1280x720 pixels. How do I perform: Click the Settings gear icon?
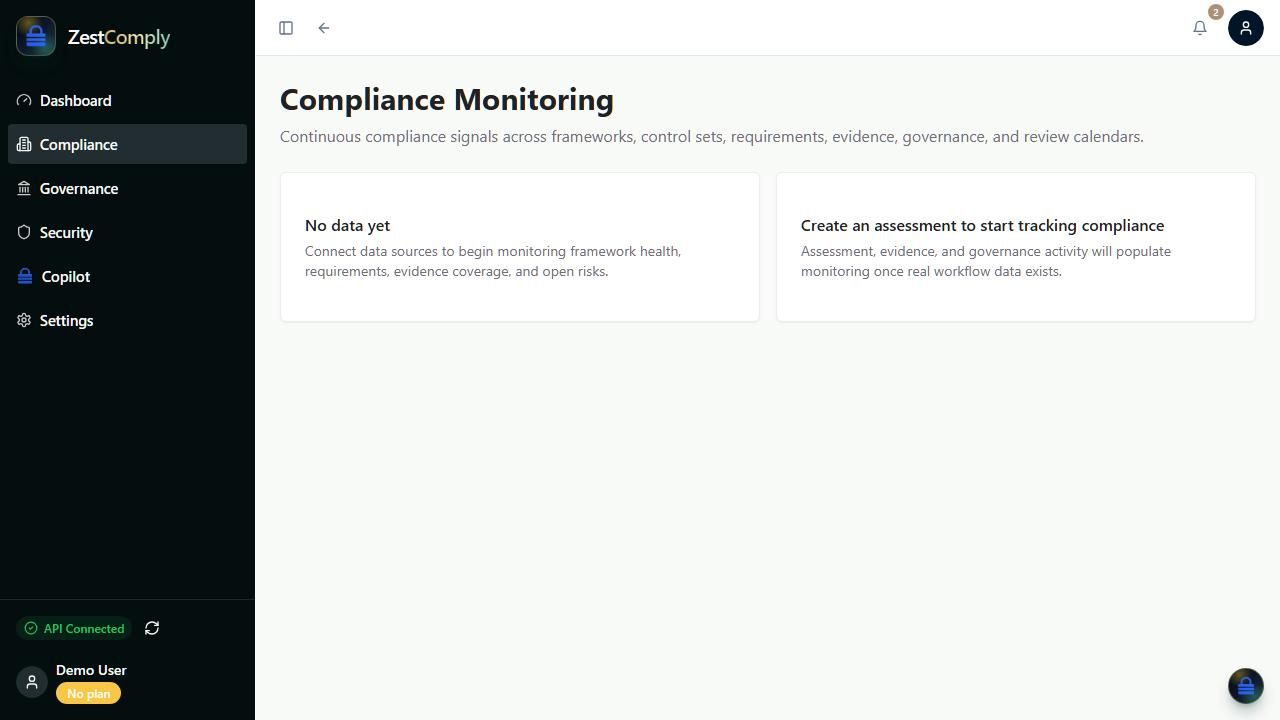click(24, 320)
